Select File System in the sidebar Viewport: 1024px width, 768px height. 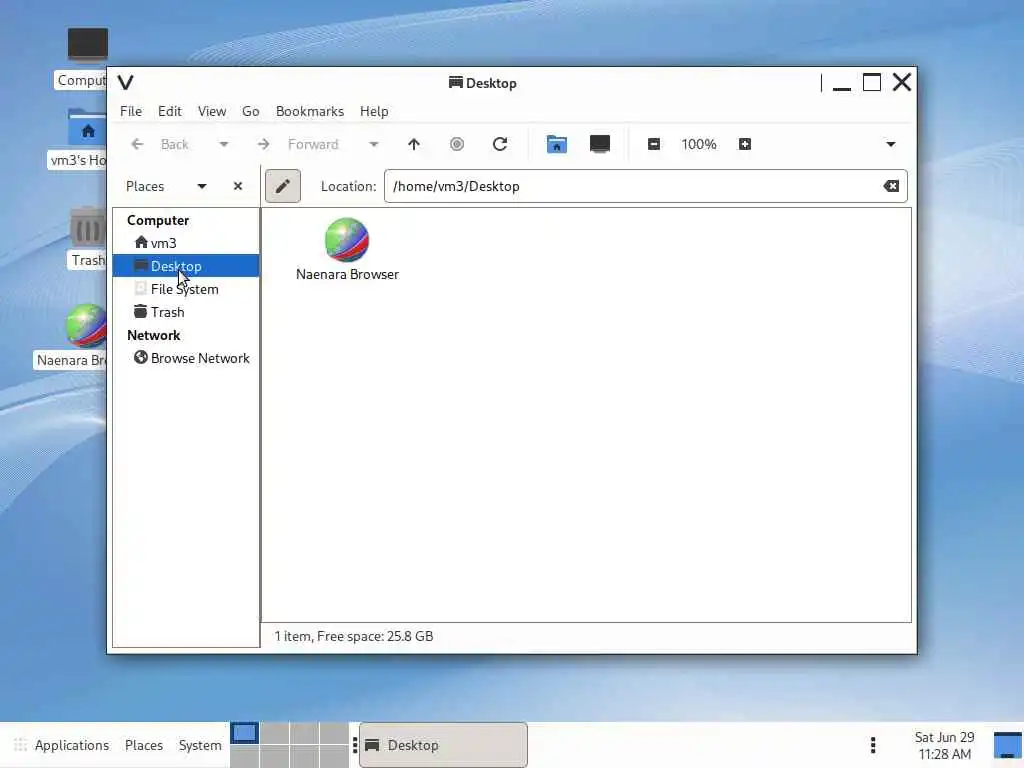pyautogui.click(x=186, y=289)
